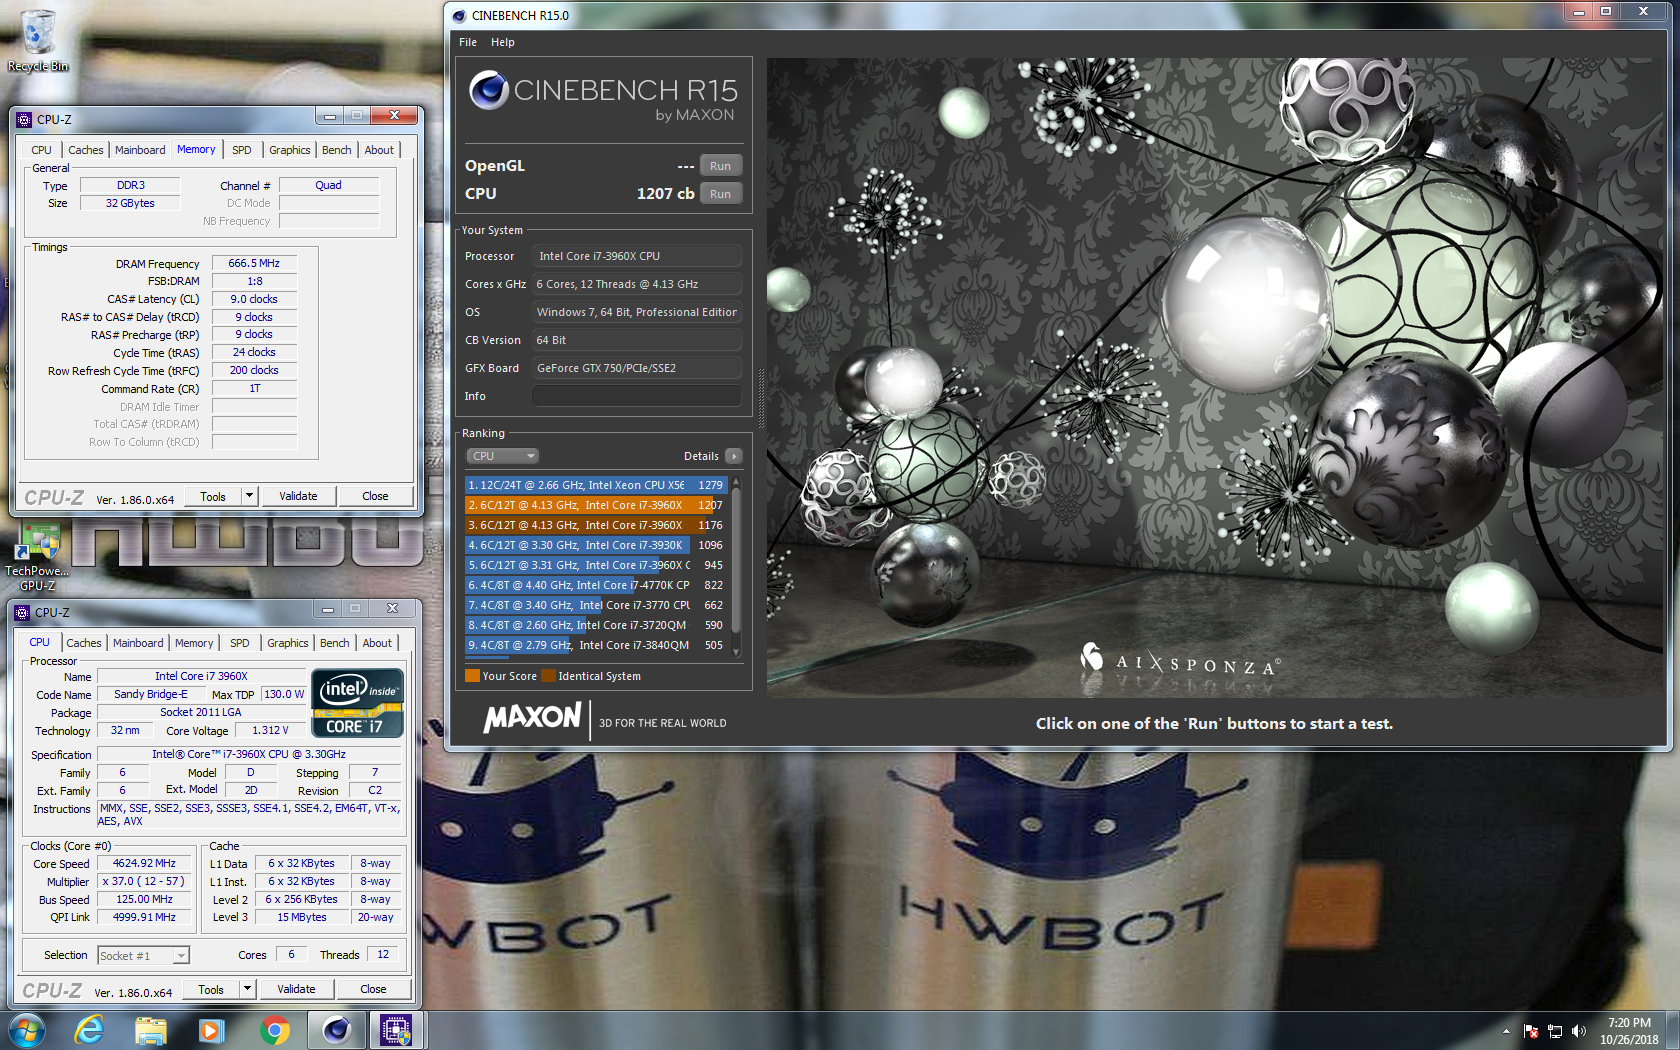Select ranking row 7 Core i7-3770
The height and width of the screenshot is (1050, 1680).
click(596, 605)
